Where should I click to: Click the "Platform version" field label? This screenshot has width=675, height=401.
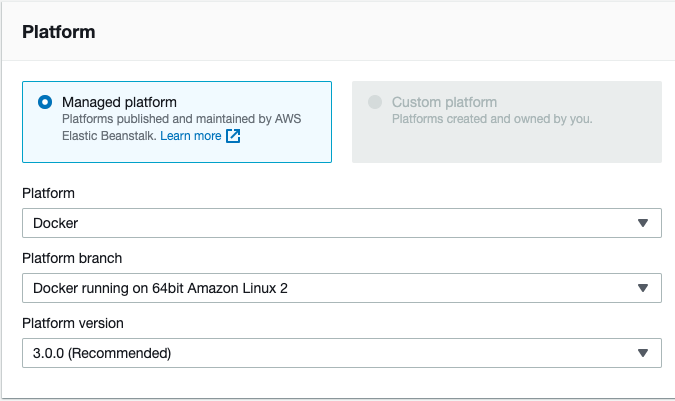[74, 323]
